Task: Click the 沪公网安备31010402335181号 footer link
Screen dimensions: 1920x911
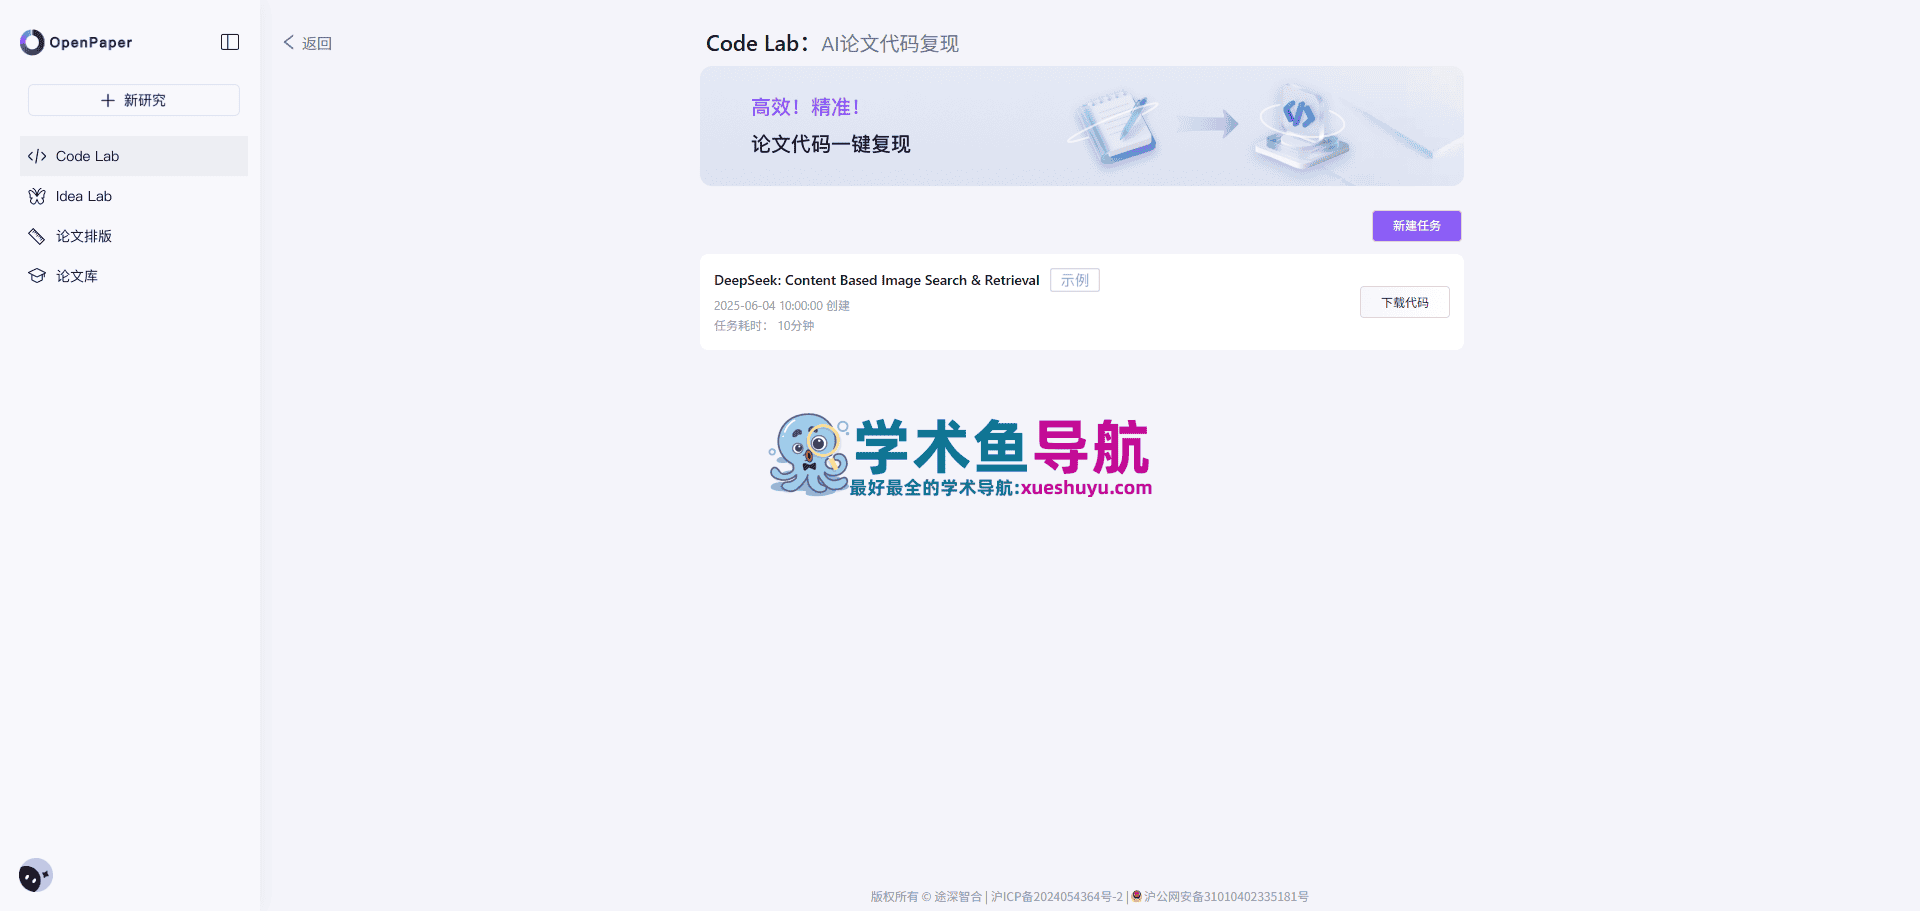Action: [1226, 897]
